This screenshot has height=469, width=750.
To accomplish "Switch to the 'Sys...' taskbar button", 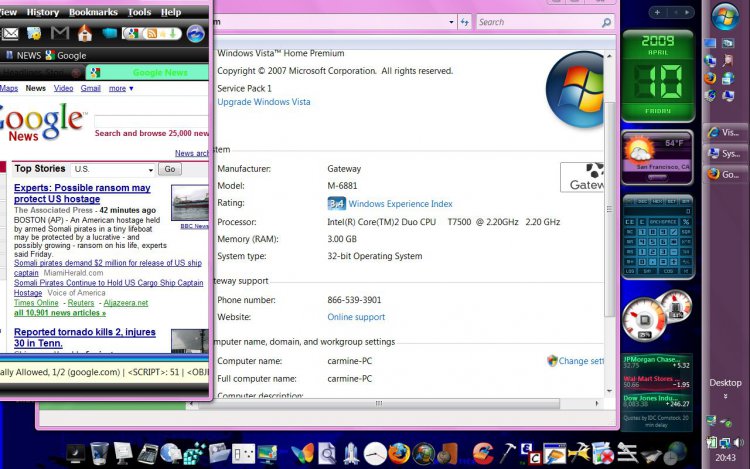I will [x=725, y=153].
